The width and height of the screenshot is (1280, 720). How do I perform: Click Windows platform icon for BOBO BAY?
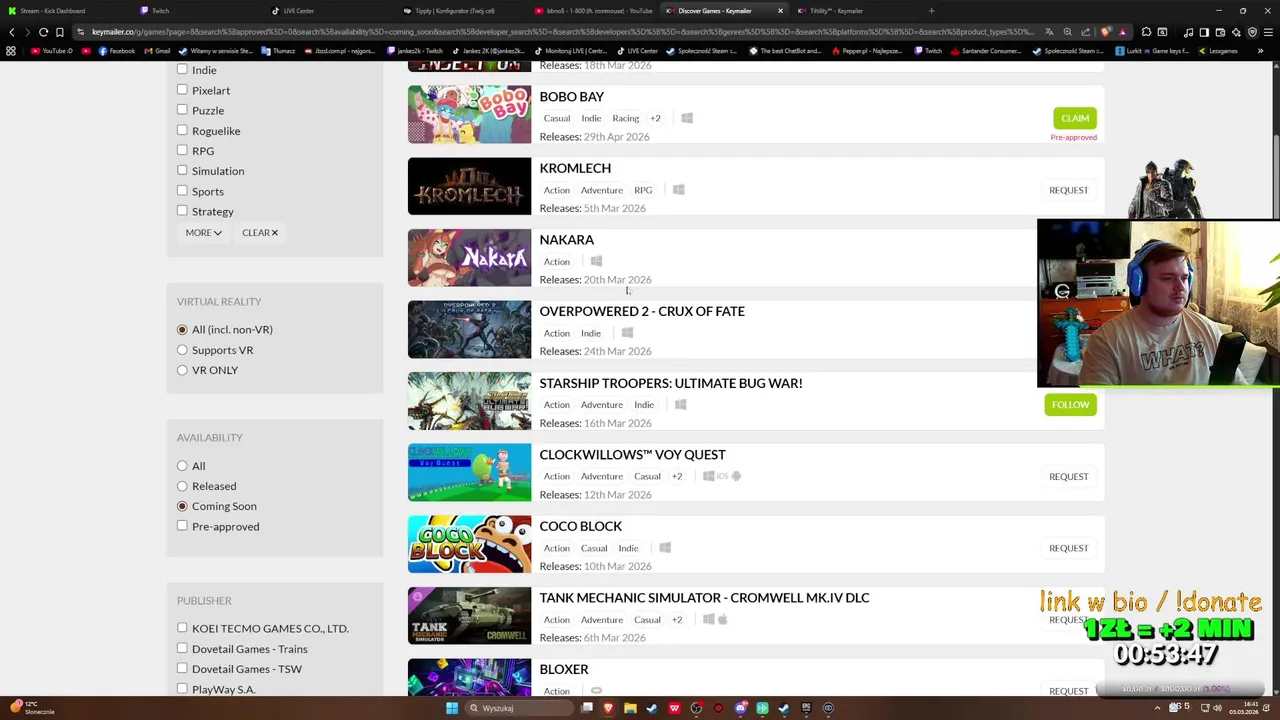click(x=687, y=118)
